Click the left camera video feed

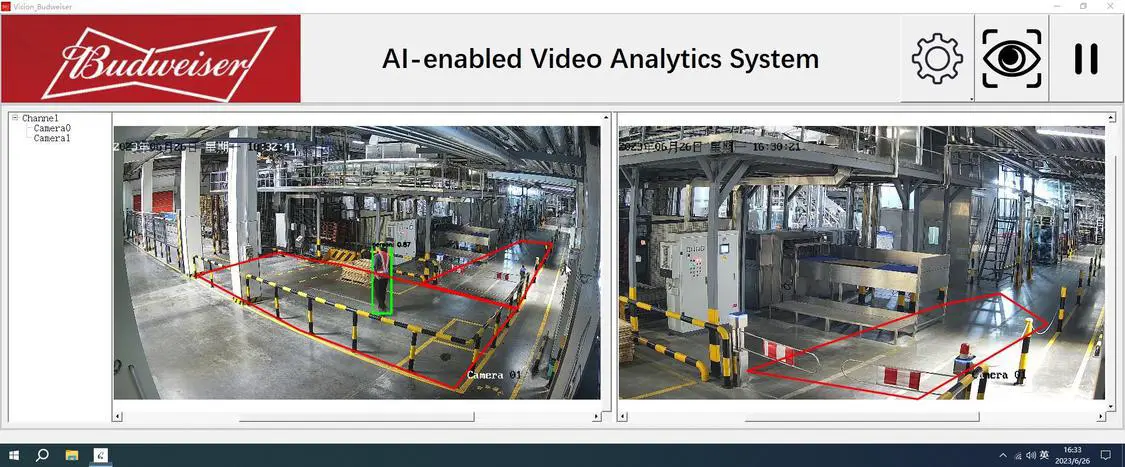(356, 262)
